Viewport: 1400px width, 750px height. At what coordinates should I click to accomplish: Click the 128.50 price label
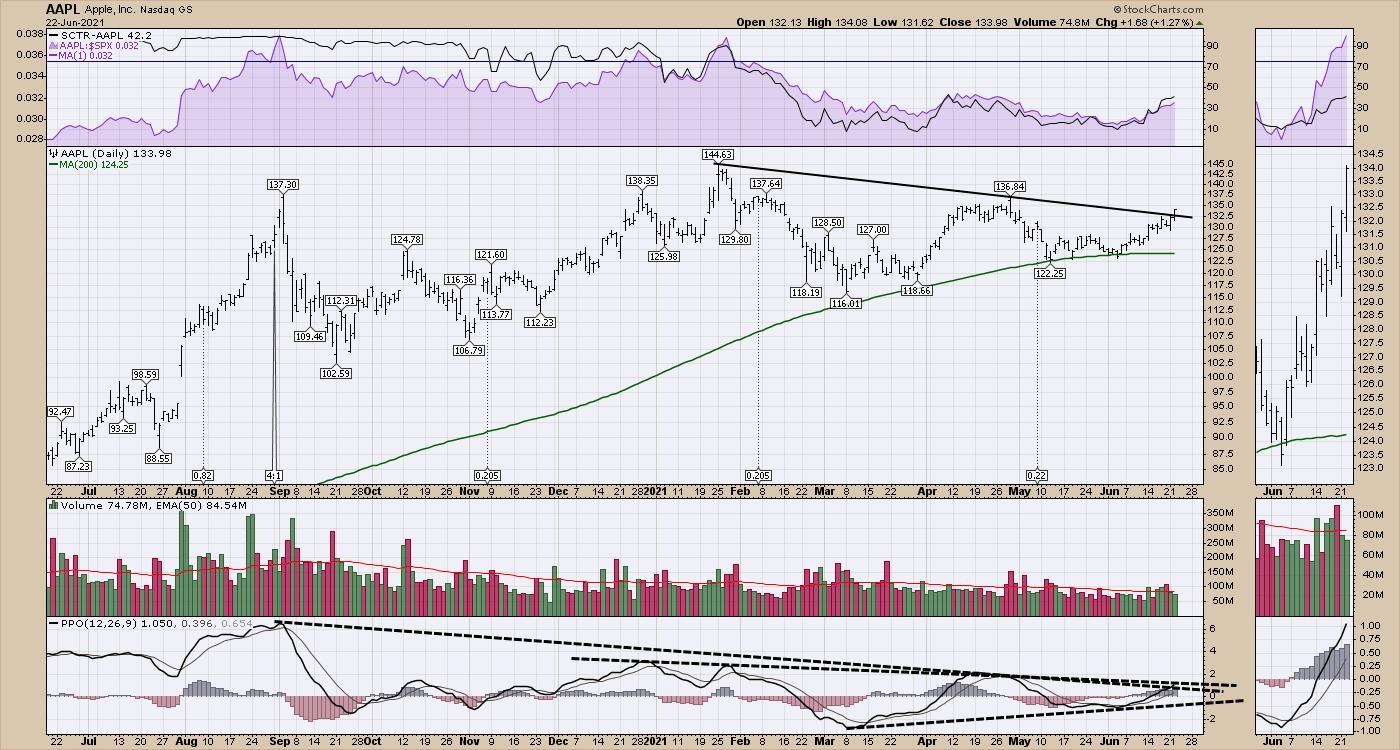click(x=828, y=222)
